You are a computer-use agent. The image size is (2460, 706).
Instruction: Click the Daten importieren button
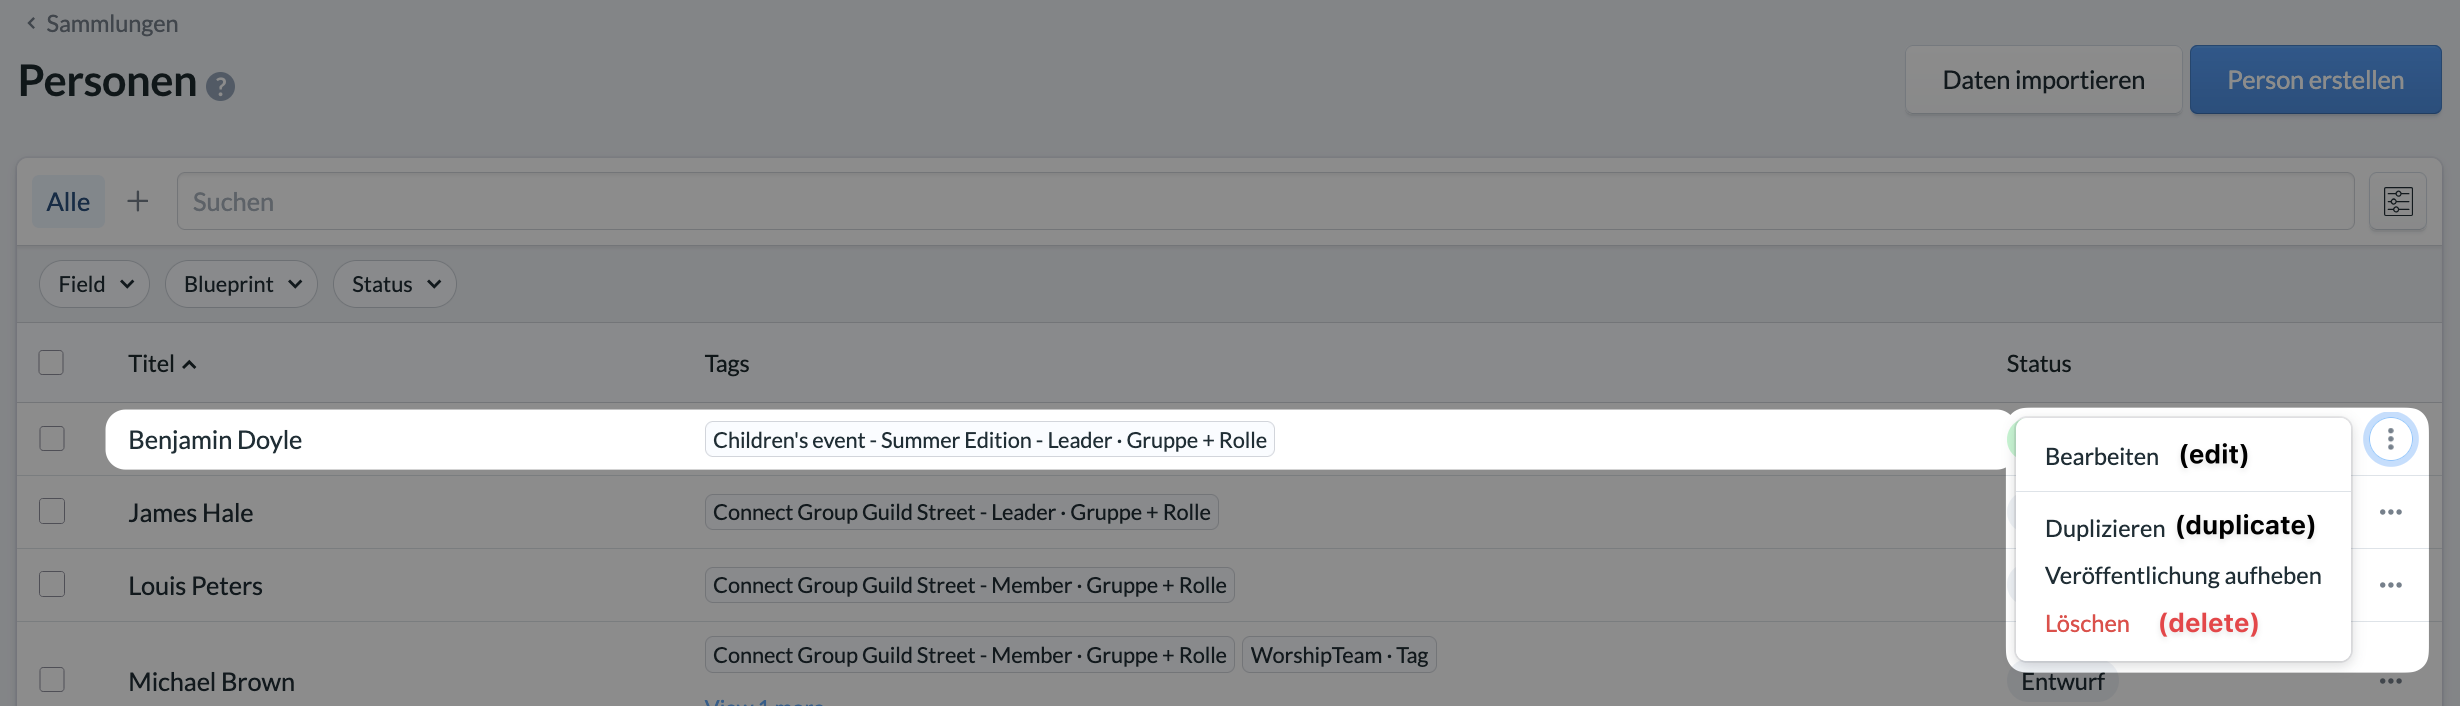tap(2044, 80)
